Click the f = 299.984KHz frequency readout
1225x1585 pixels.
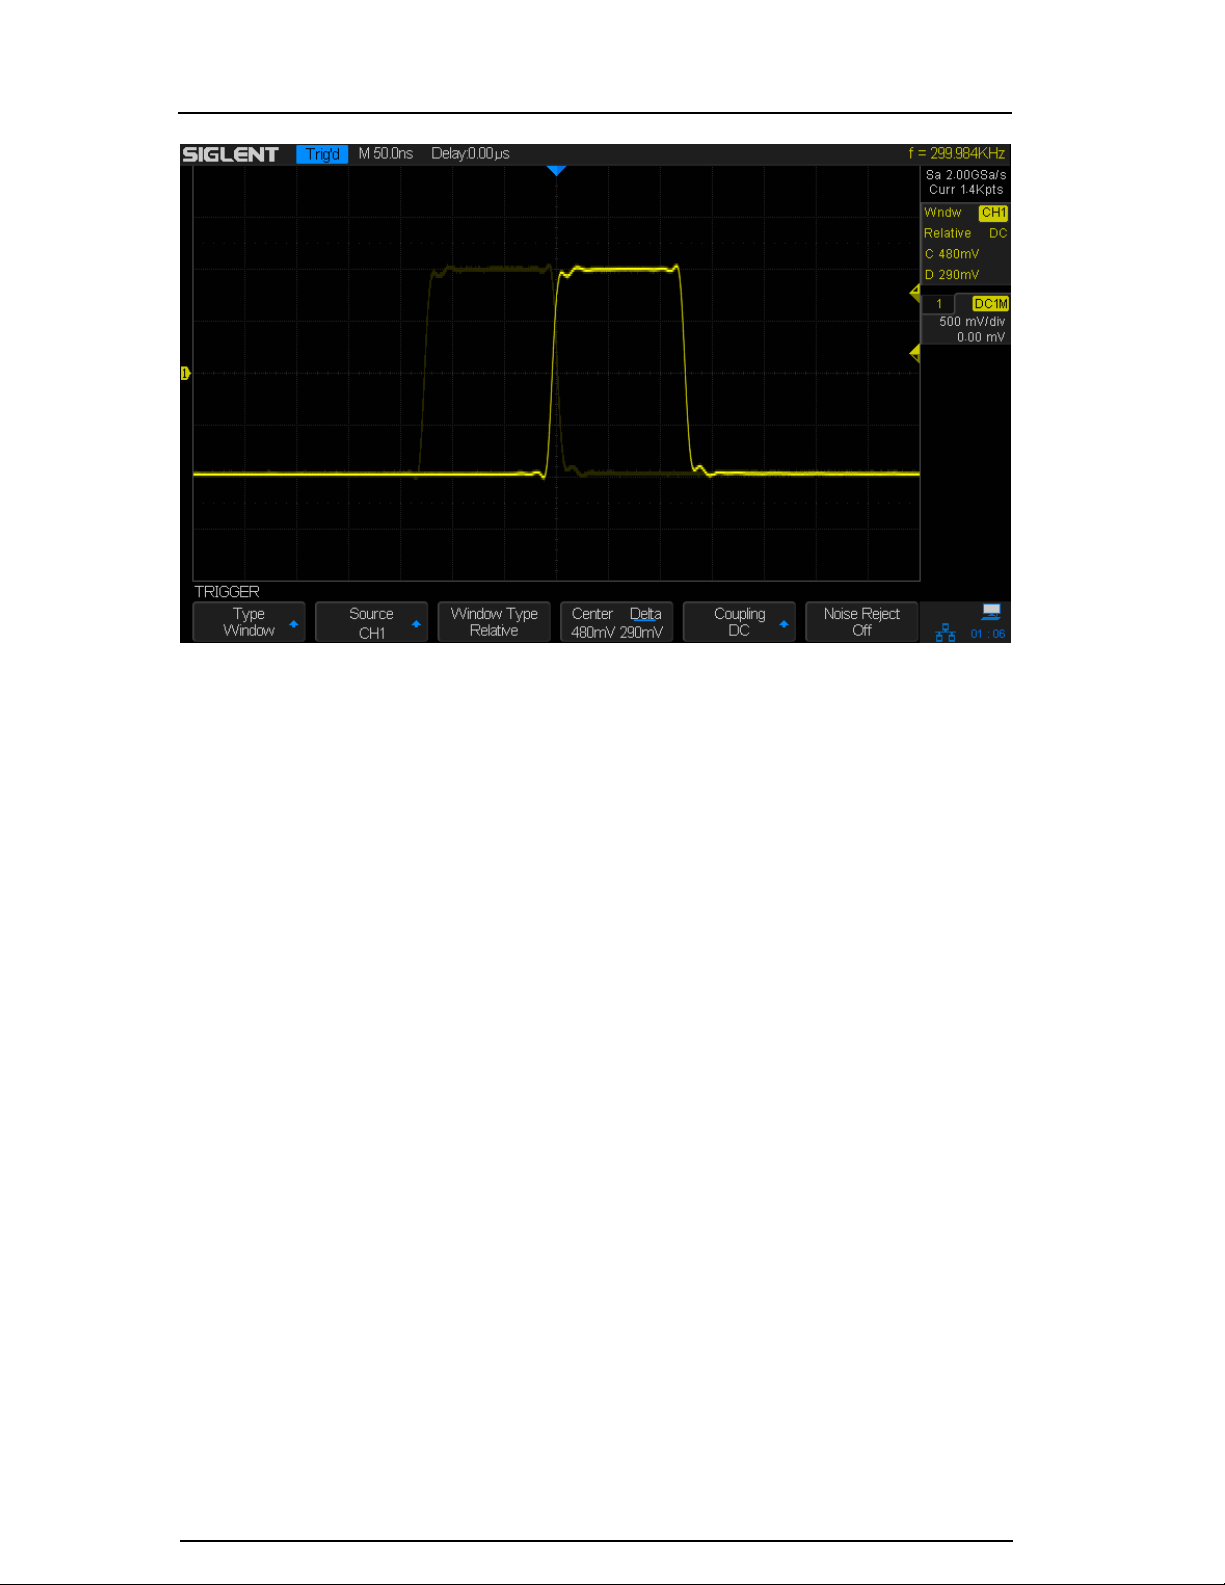click(956, 154)
